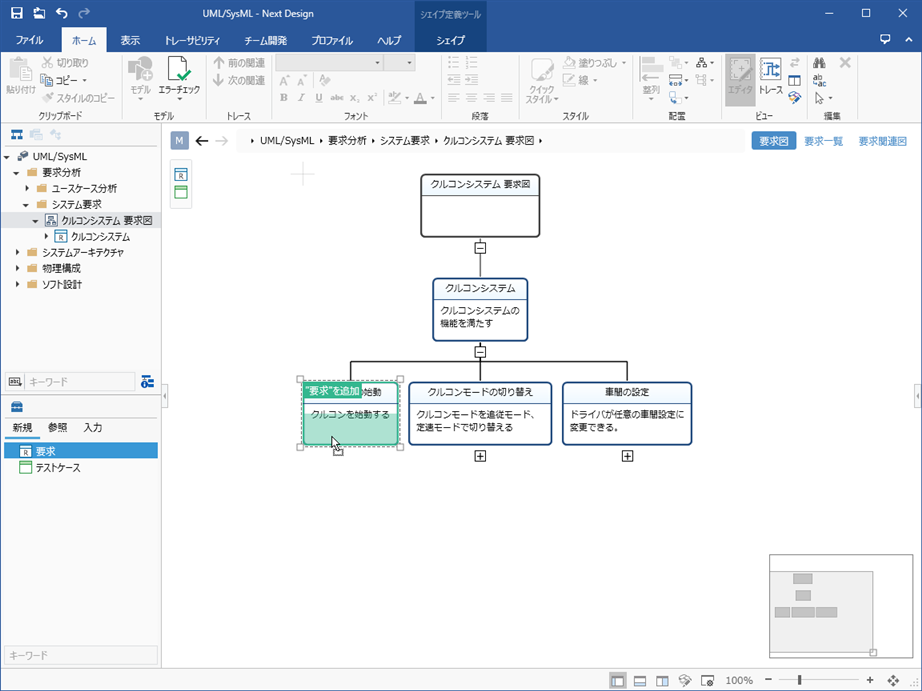
Task: Click the undo arrow in the title bar
Action: coord(62,13)
